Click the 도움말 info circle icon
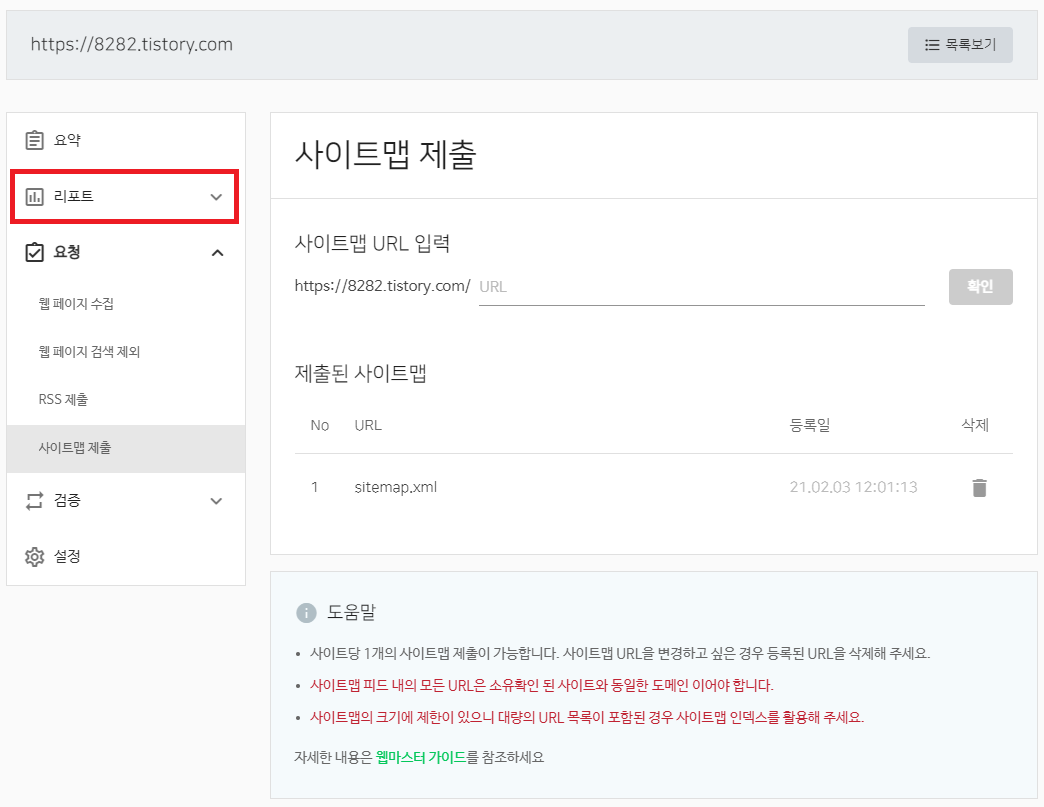Image resolution: width=1044 pixels, height=807 pixels. (306, 613)
